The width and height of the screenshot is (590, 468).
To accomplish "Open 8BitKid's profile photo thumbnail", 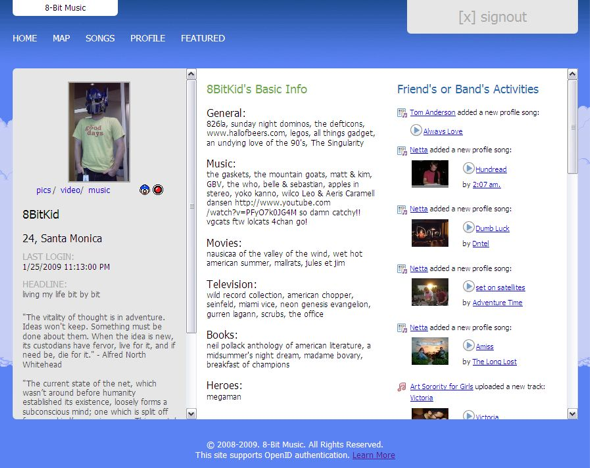I will point(99,132).
